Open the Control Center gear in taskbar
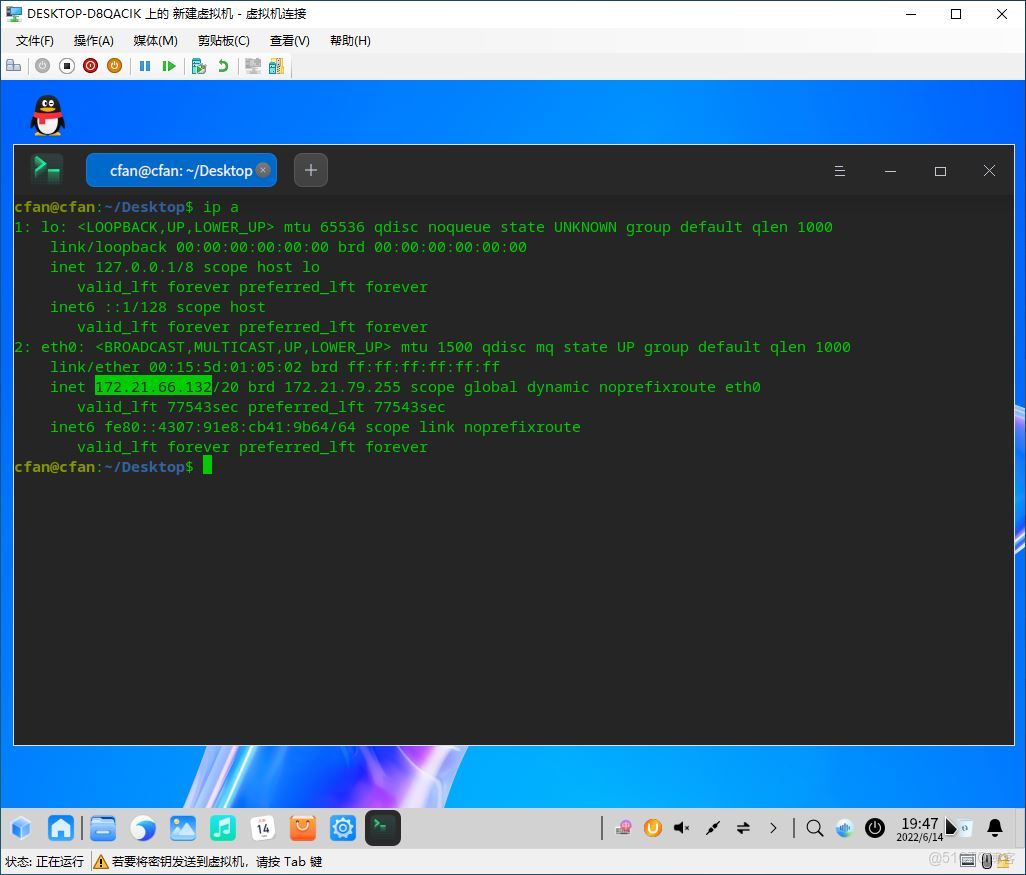Screen dimensions: 1026x875 tap(343, 828)
